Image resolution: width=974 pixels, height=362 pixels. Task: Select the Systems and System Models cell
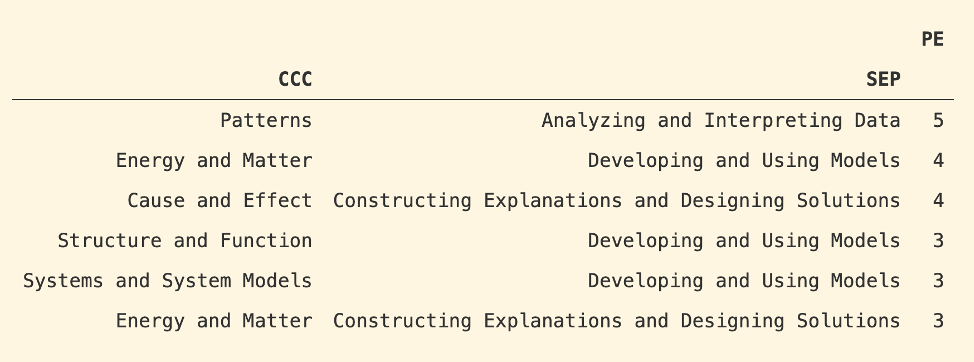click(x=168, y=281)
